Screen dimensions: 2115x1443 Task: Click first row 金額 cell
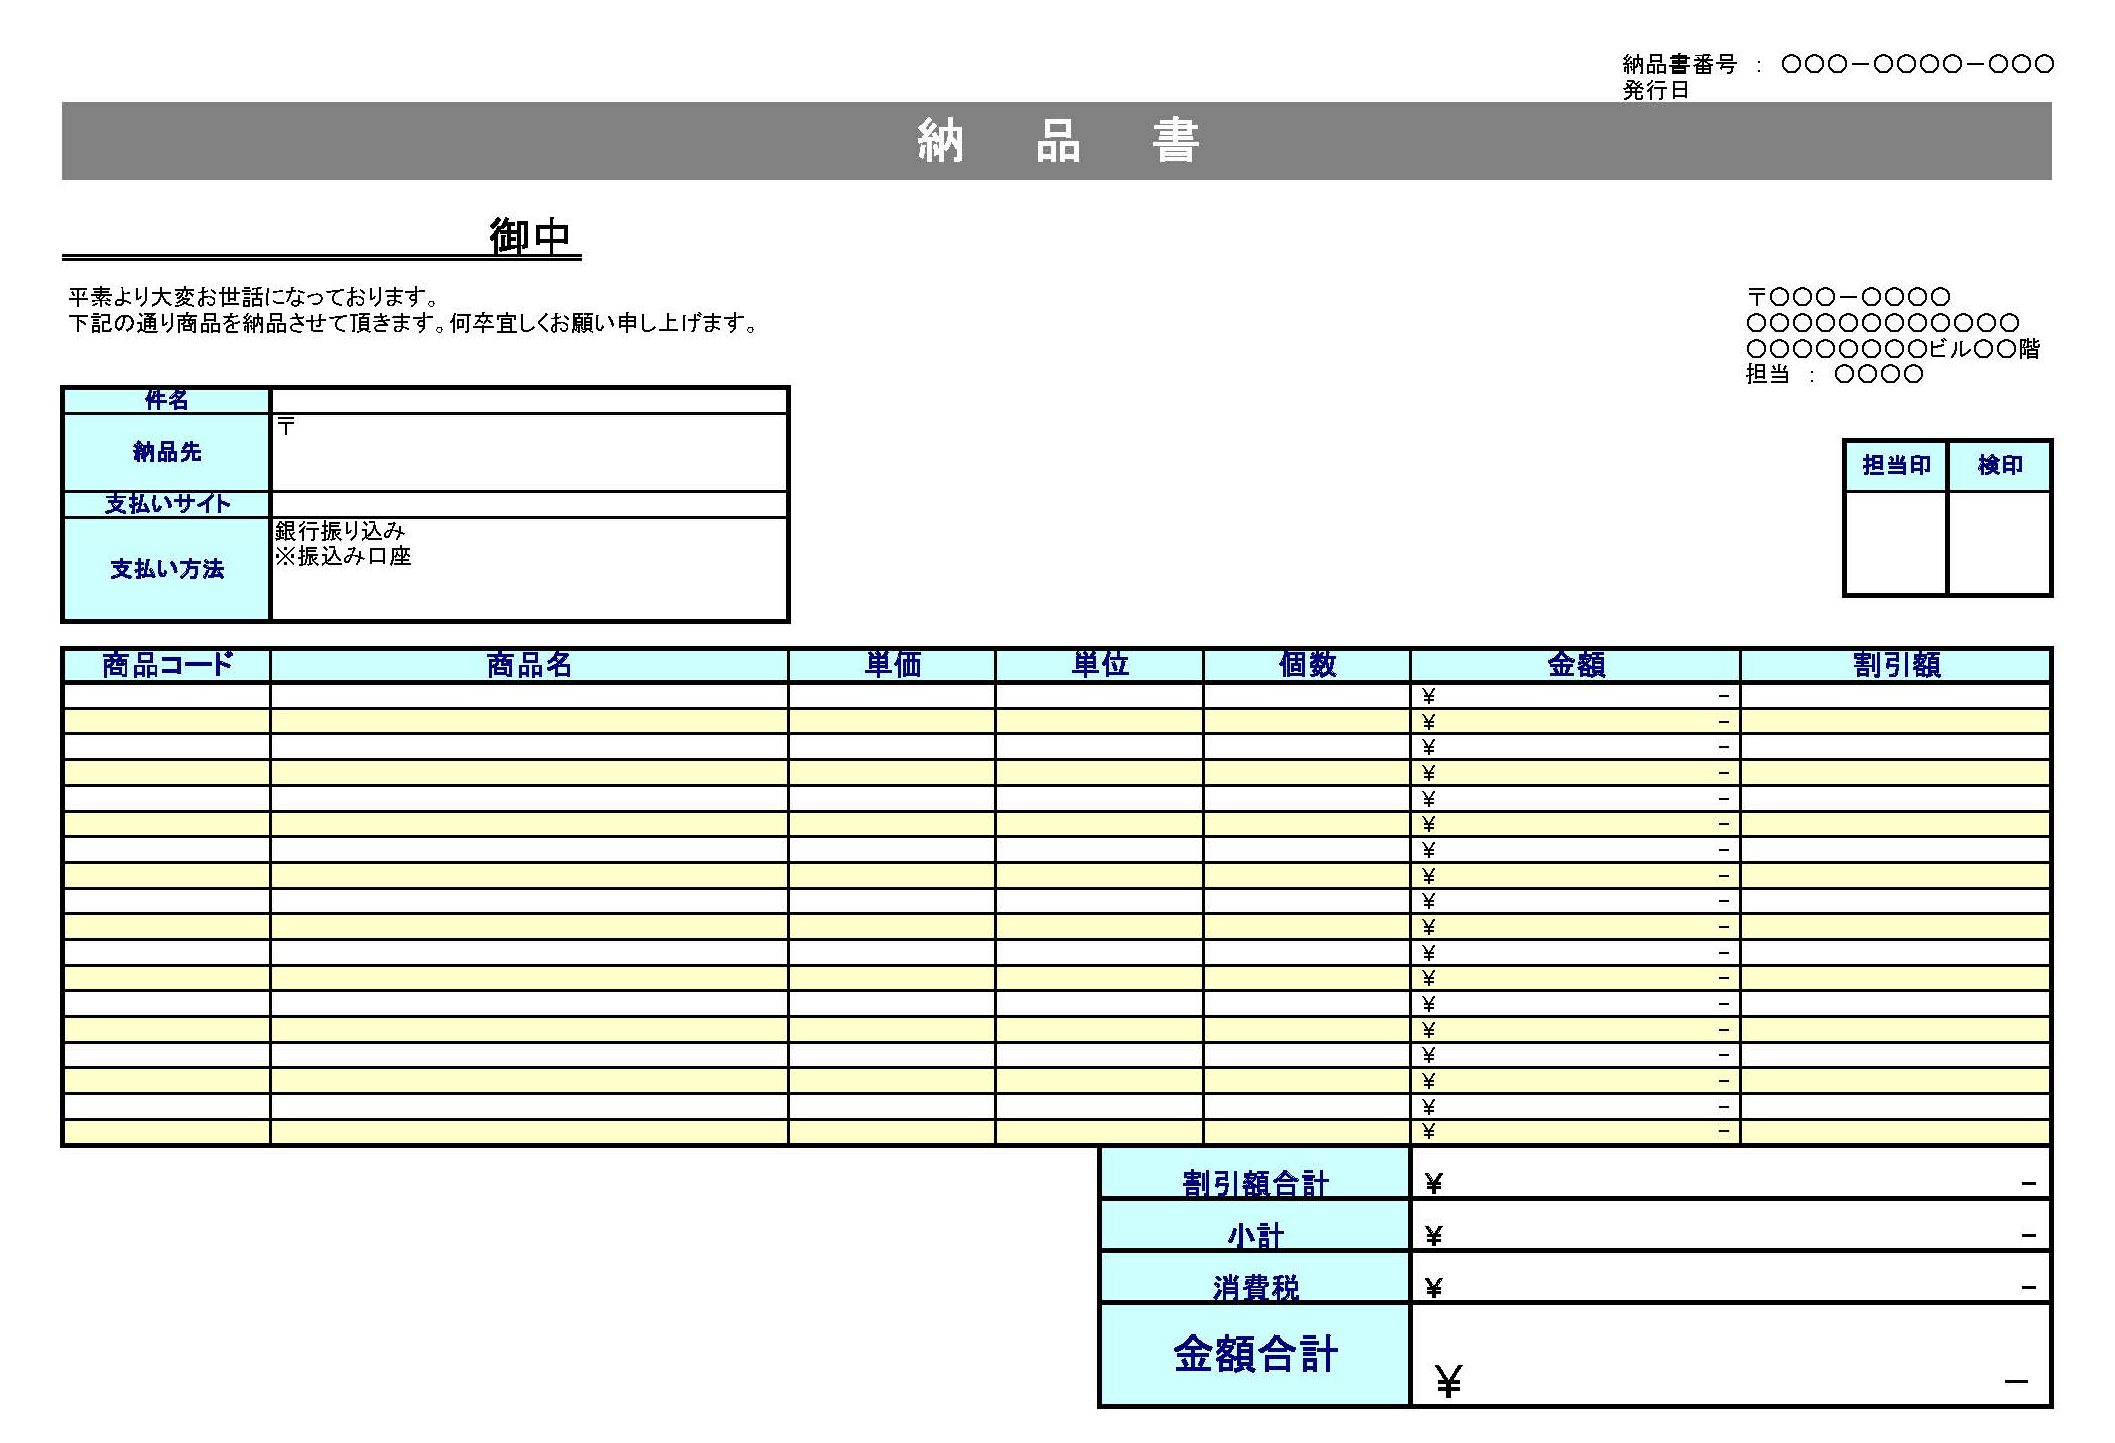[x=1576, y=696]
